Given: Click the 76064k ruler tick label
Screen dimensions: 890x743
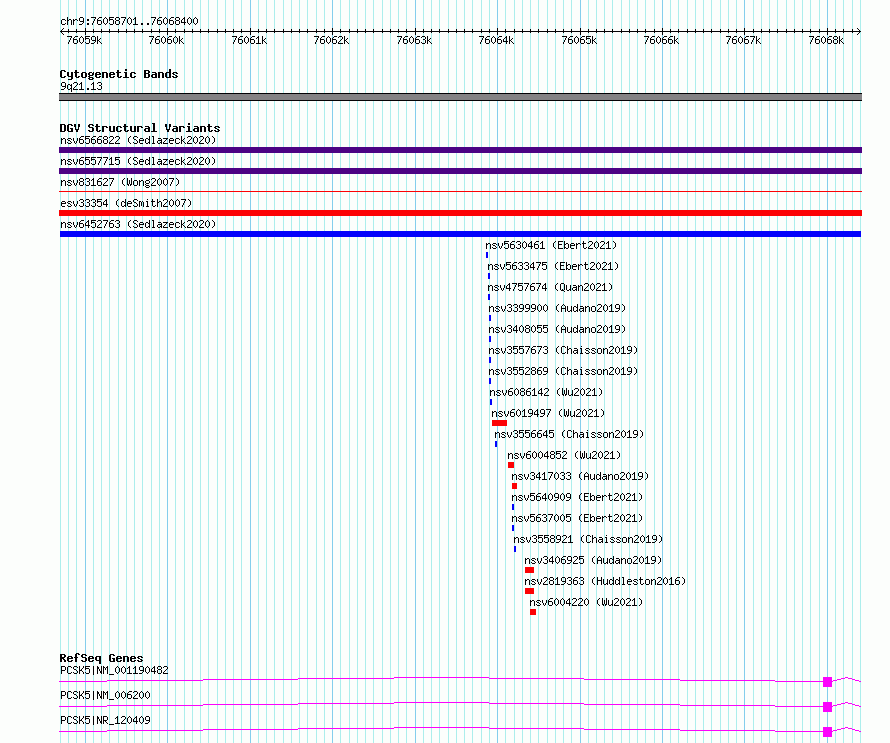Looking at the screenshot, I should tap(496, 40).
